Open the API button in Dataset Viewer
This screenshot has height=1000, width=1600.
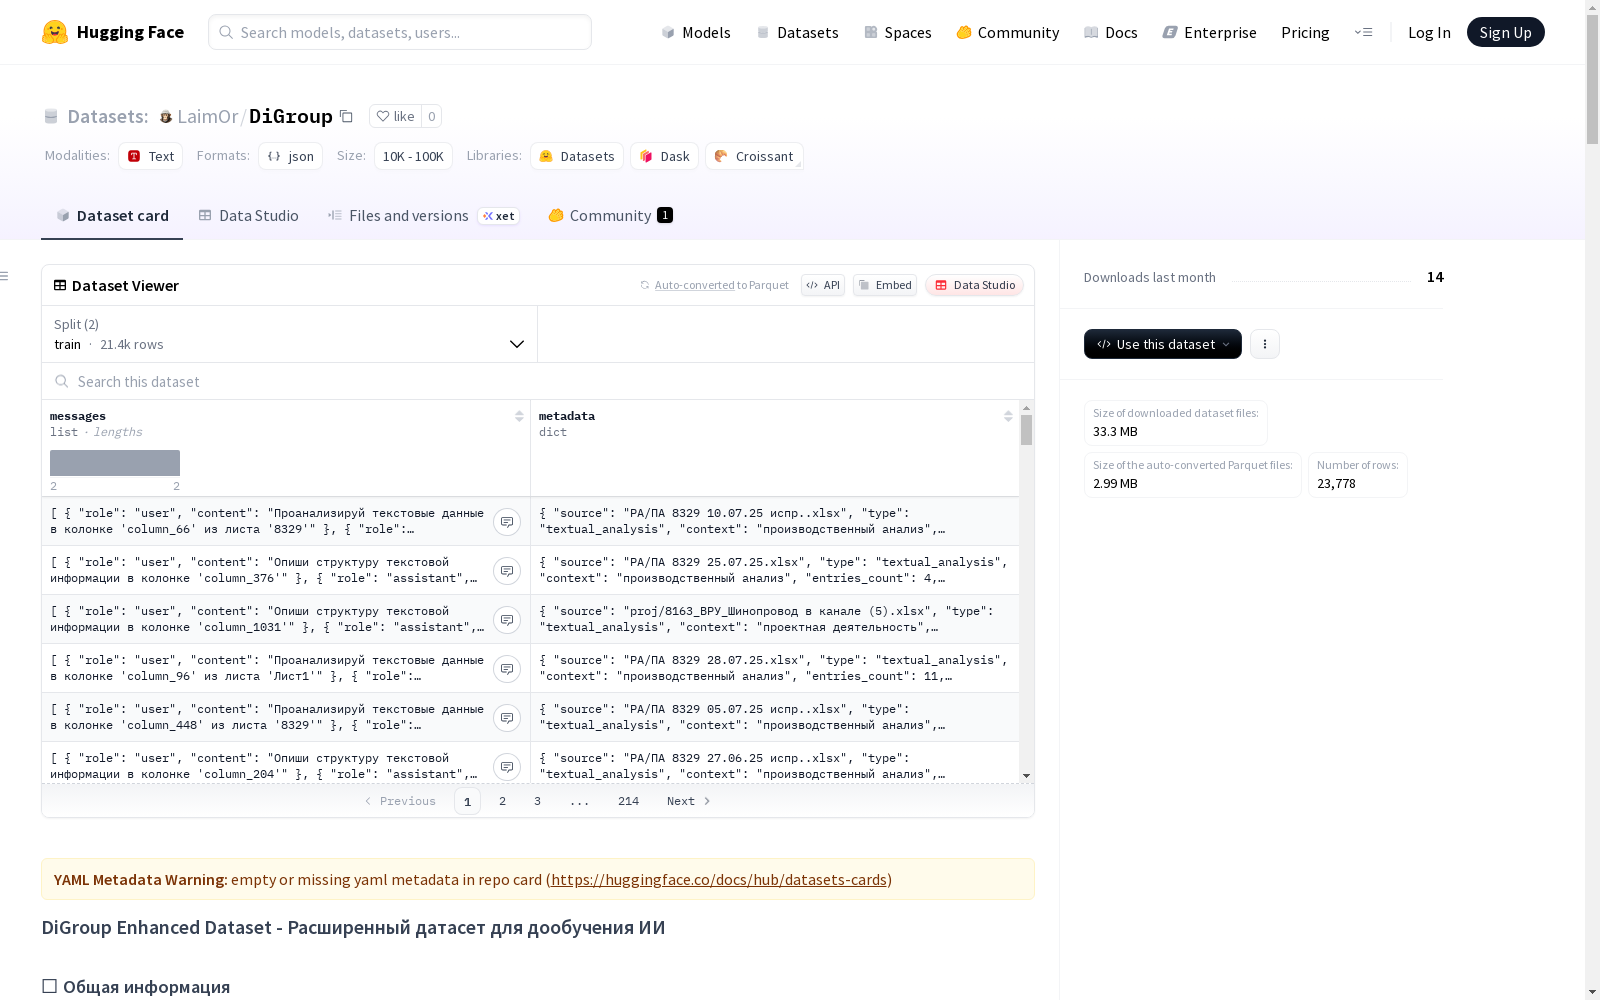[x=823, y=285]
